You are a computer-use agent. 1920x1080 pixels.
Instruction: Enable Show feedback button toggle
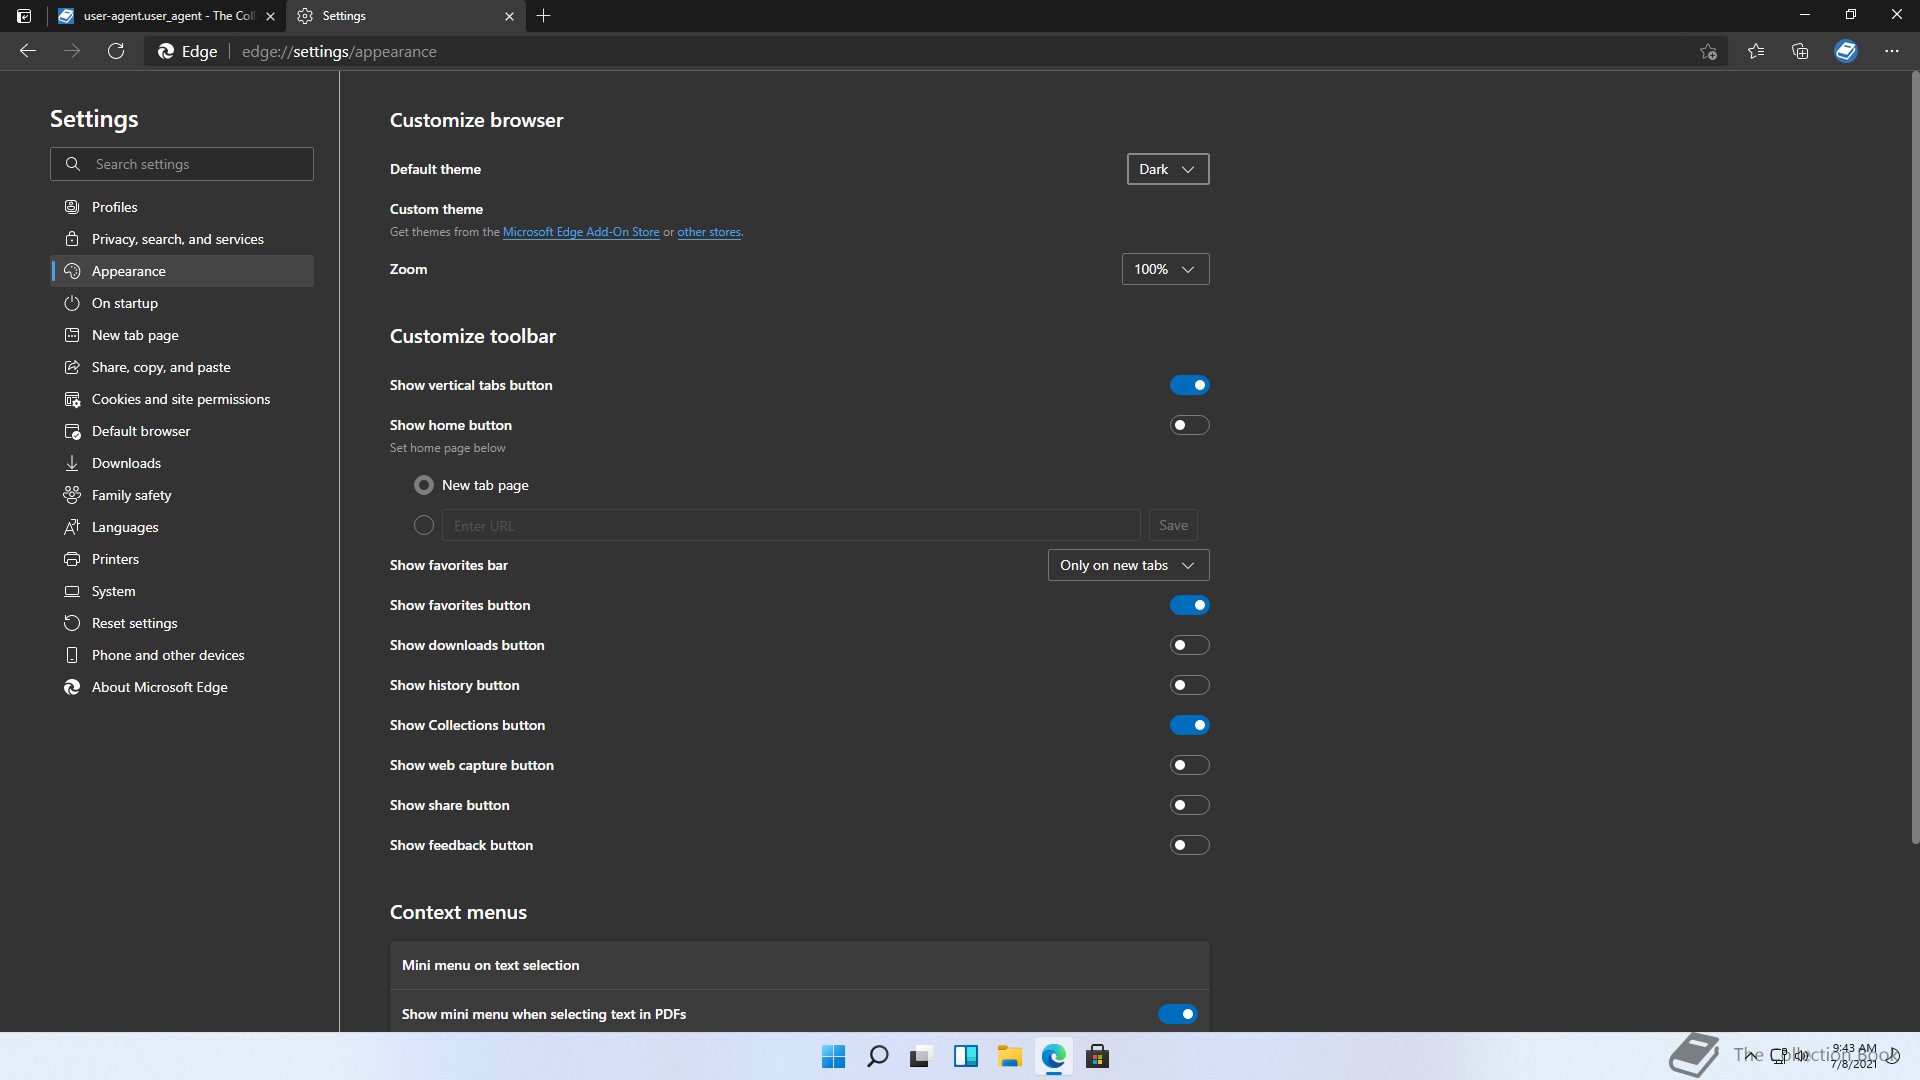click(1189, 845)
